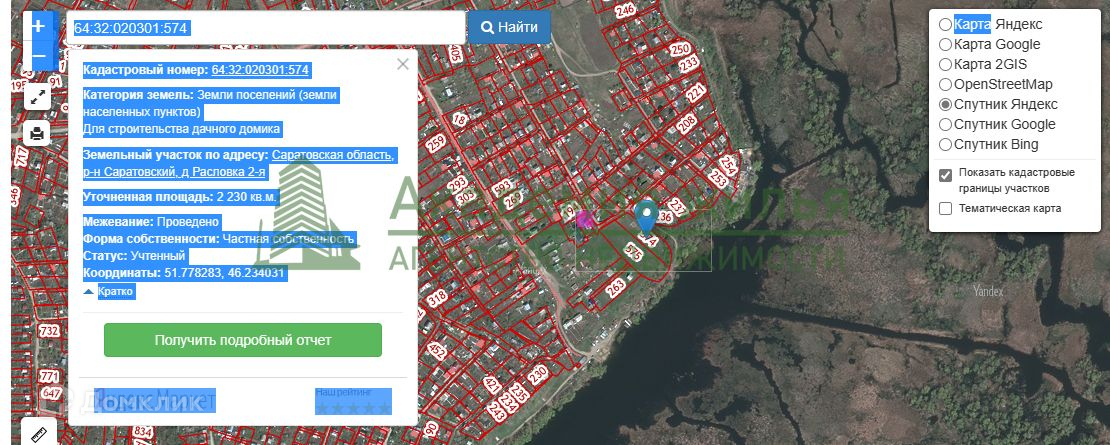This screenshot has width=1110, height=445.
Task: Activate the ruler measurement tool
Action: (x=37, y=433)
